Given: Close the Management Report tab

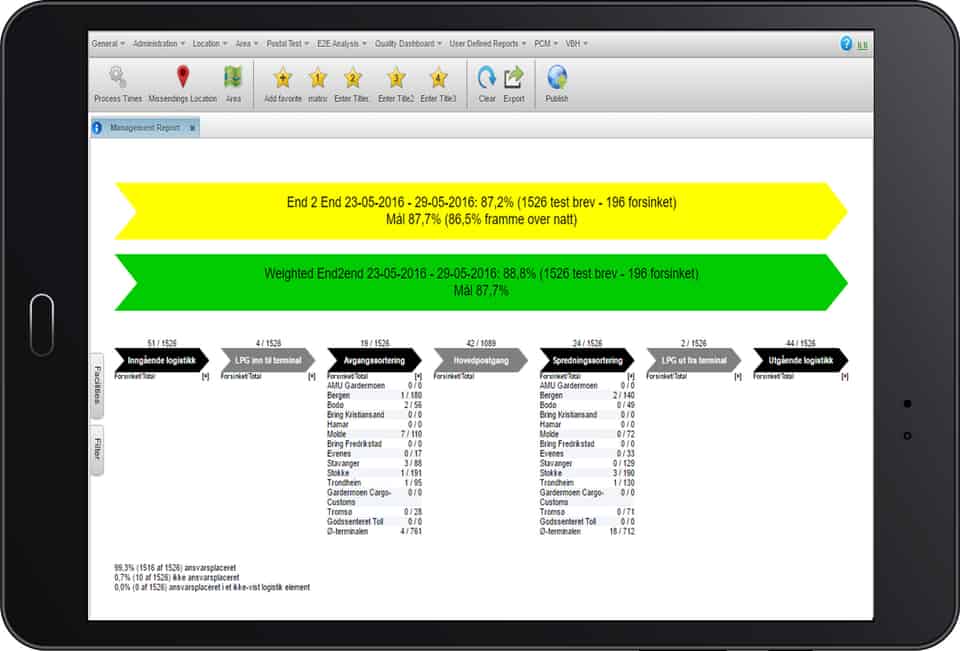Looking at the screenshot, I should 192,128.
